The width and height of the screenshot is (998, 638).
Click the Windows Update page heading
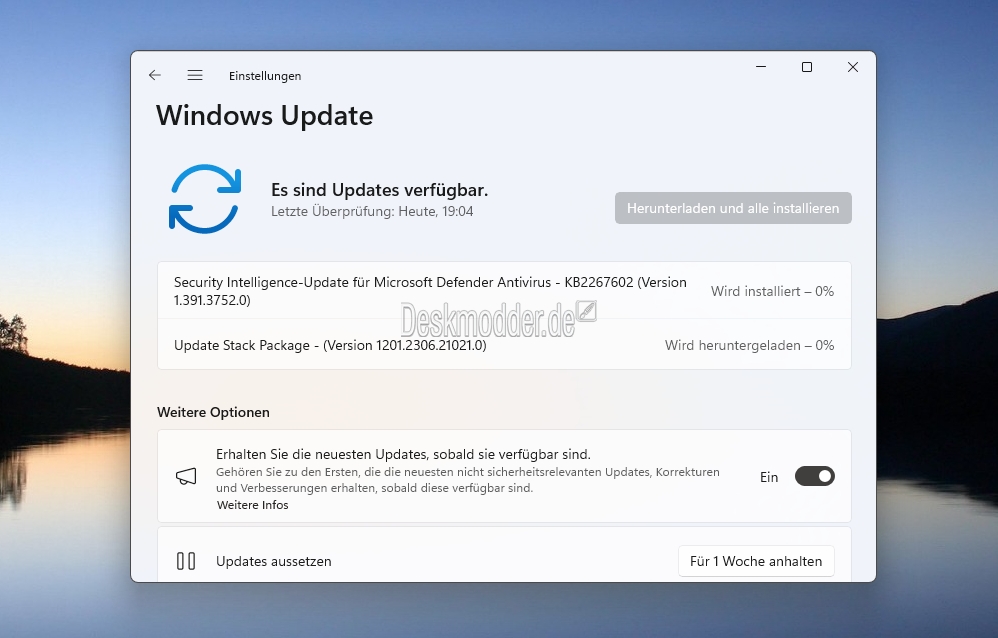pyautogui.click(x=265, y=116)
